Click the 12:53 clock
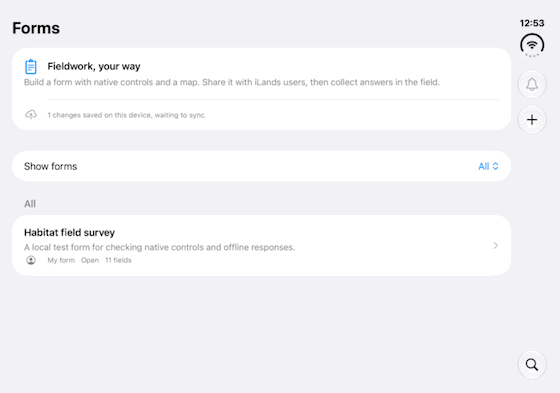This screenshot has height=393, width=560. [x=532, y=23]
